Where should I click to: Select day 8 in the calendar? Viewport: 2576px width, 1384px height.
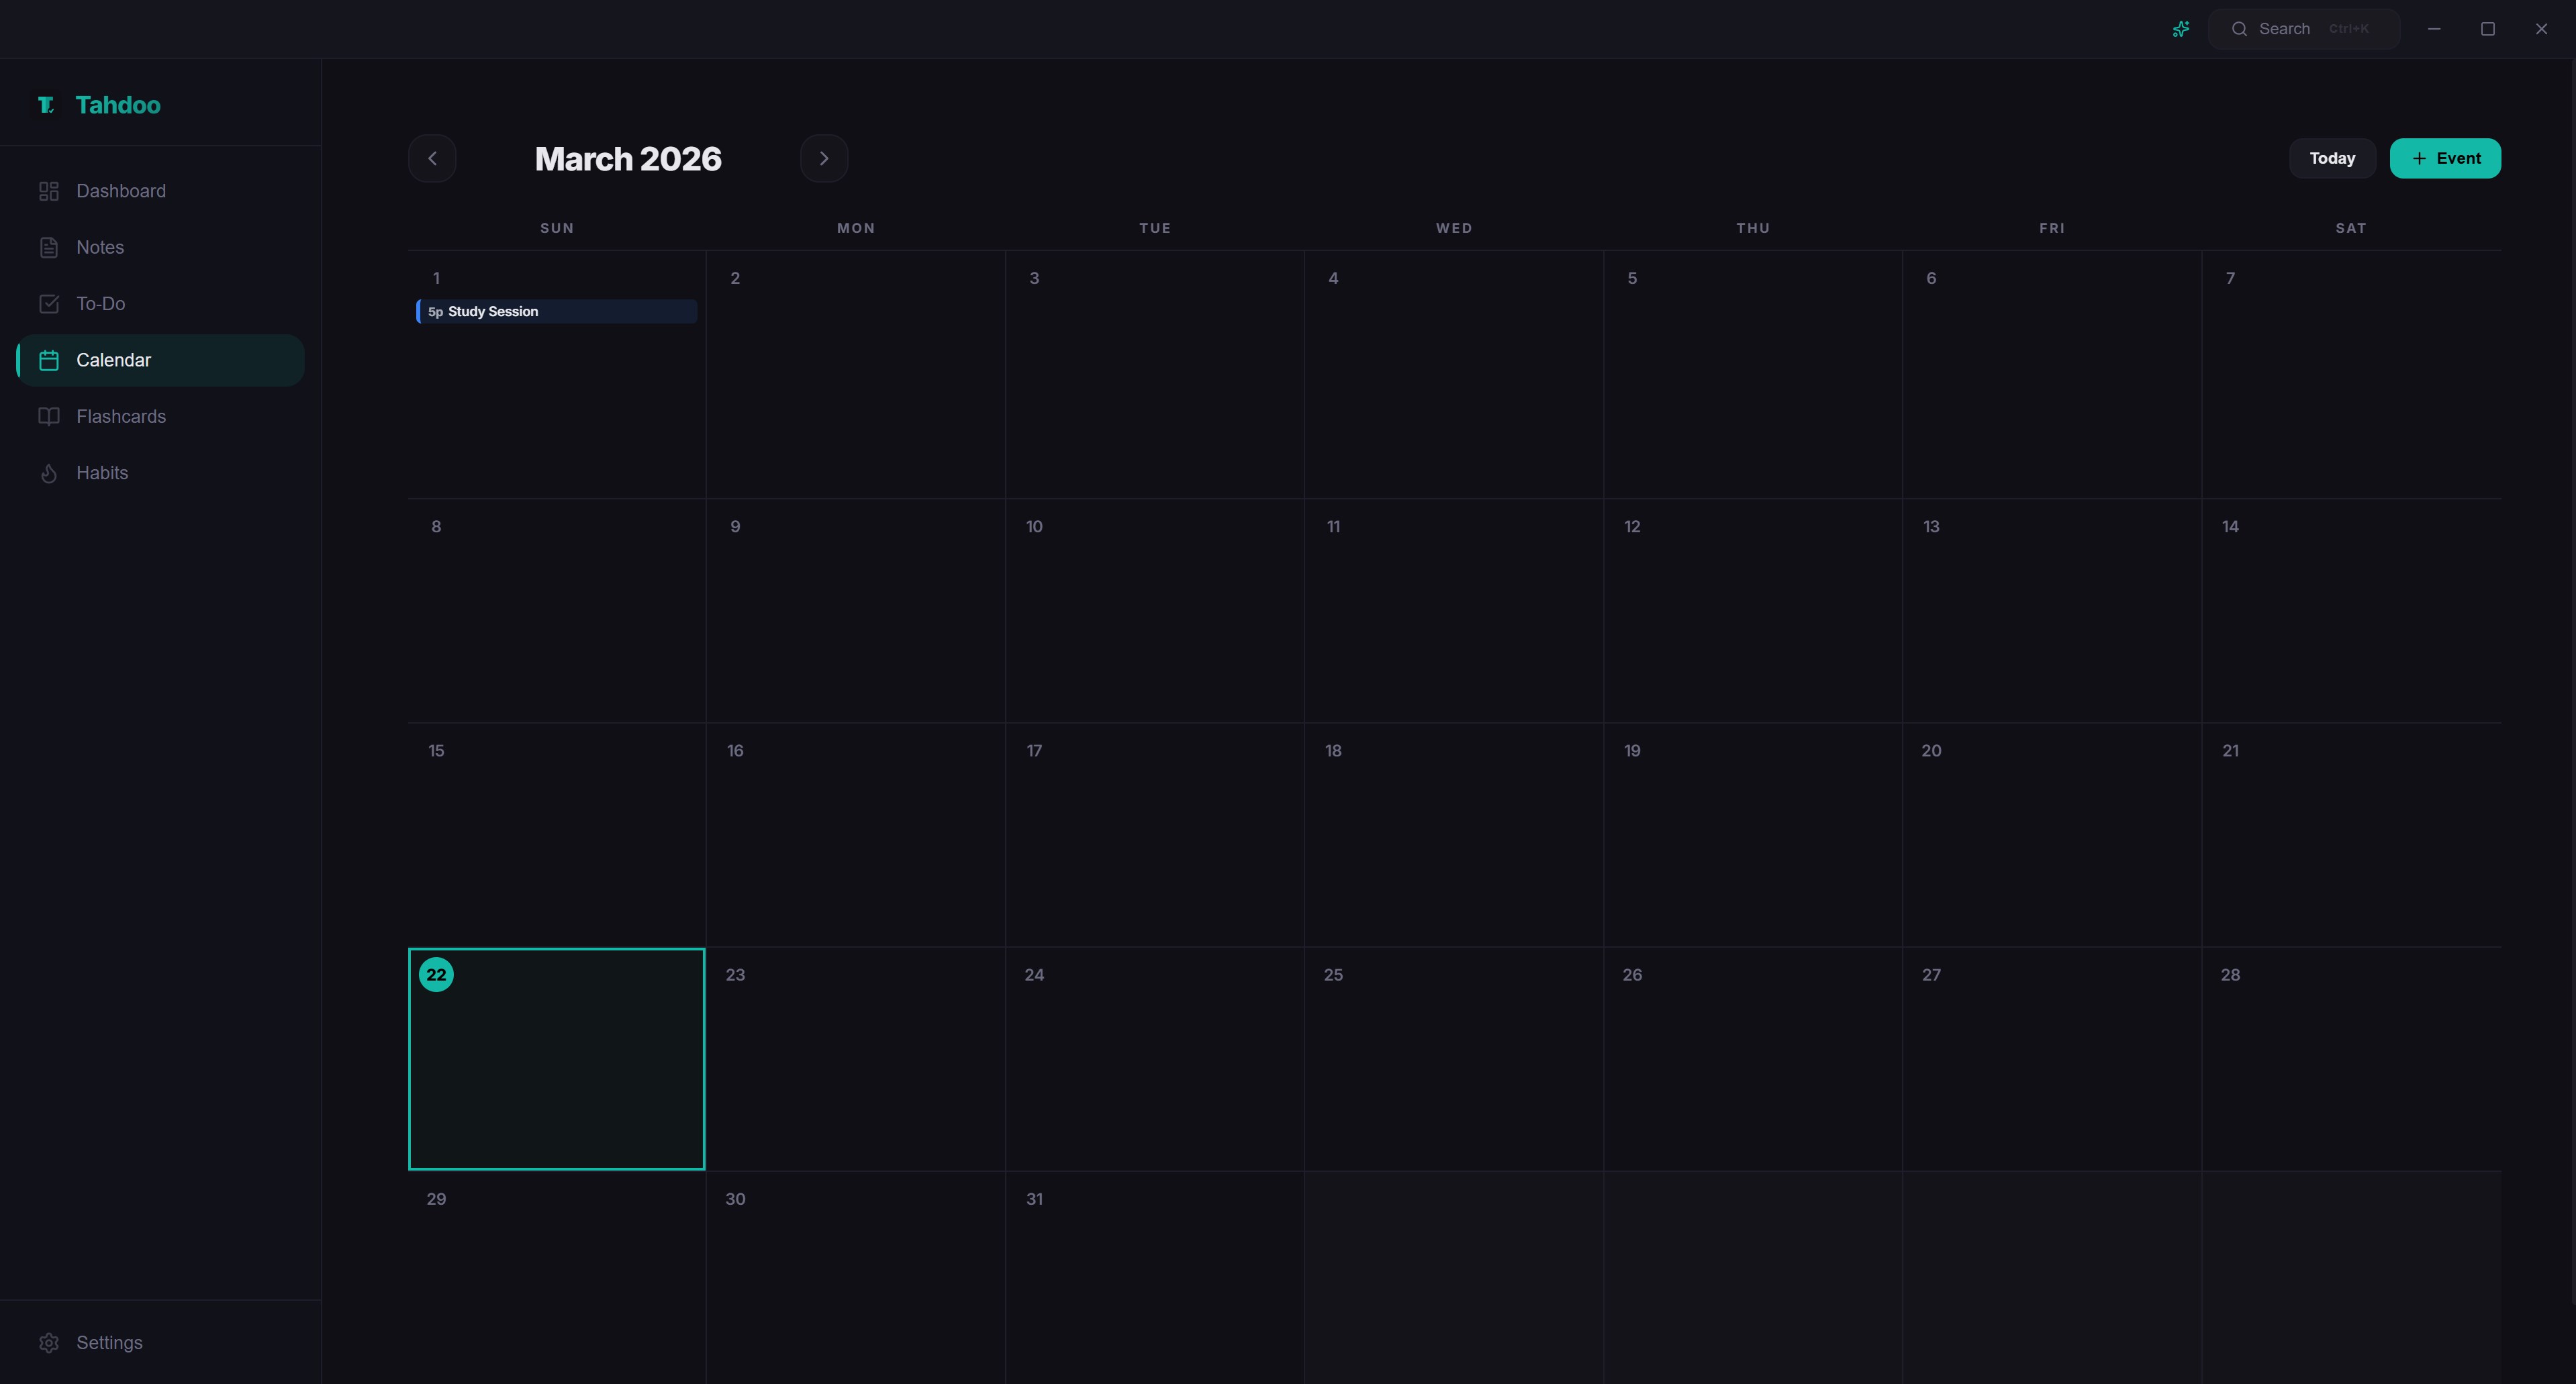pos(556,610)
